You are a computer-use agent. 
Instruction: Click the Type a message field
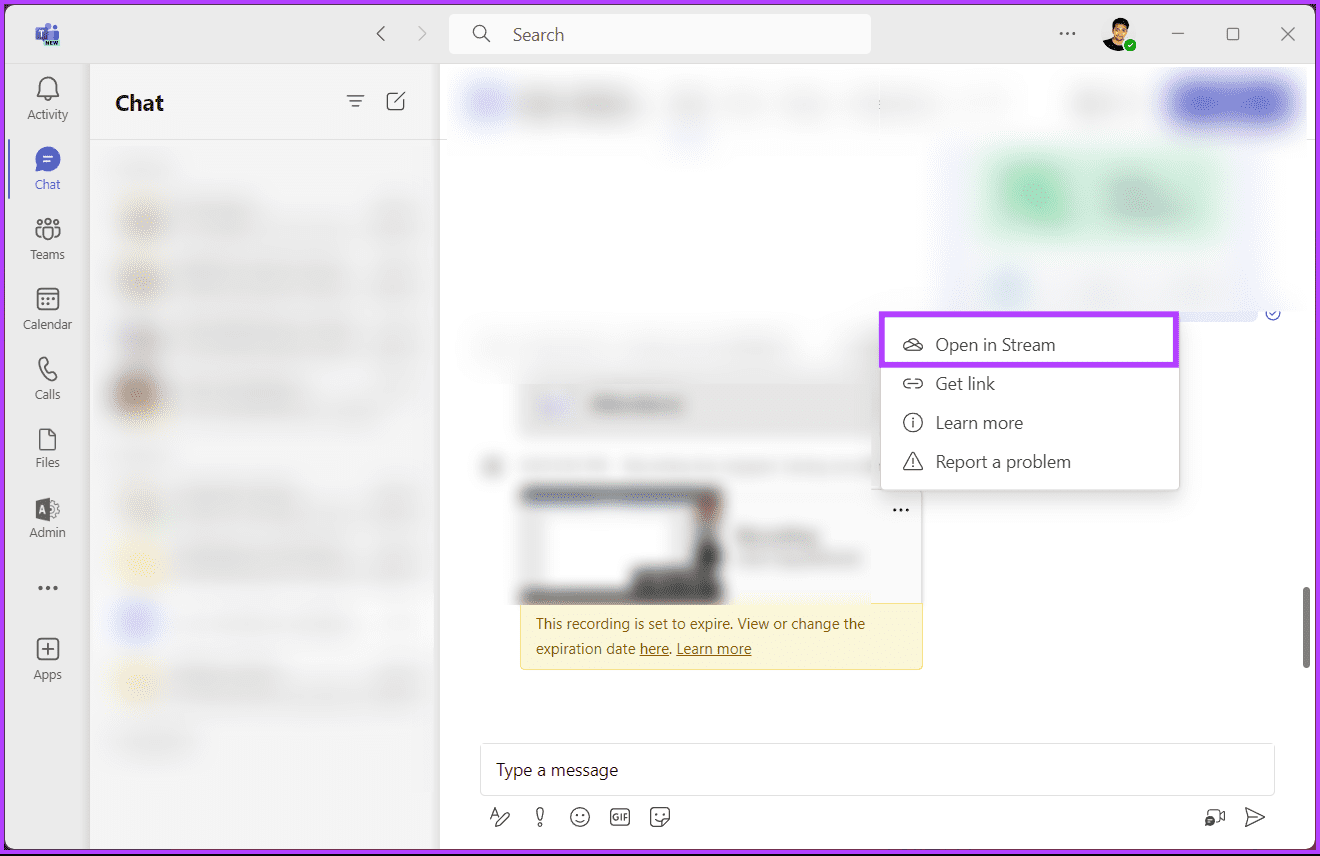tap(876, 770)
